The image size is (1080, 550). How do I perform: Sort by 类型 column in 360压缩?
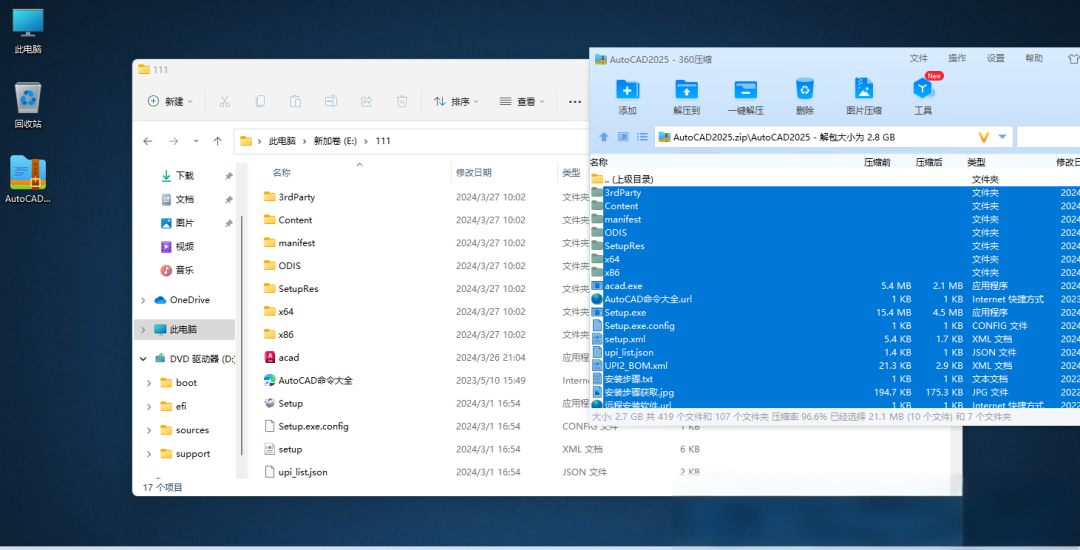pyautogui.click(x=976, y=162)
